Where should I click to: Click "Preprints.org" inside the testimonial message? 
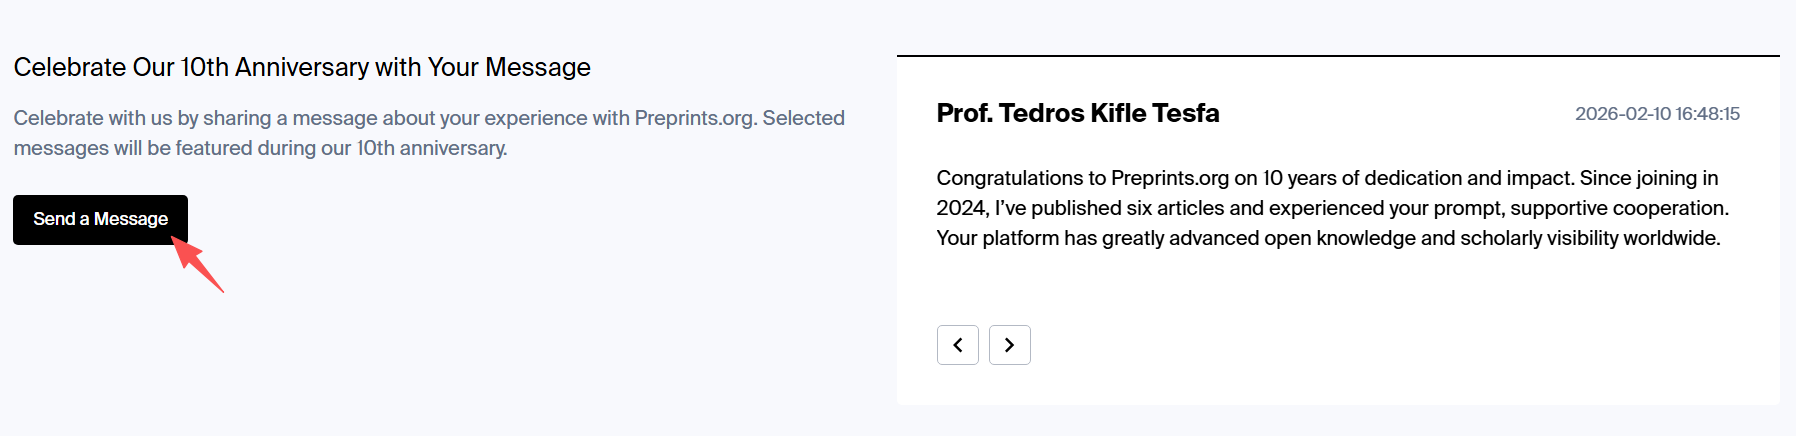[x=1169, y=178]
